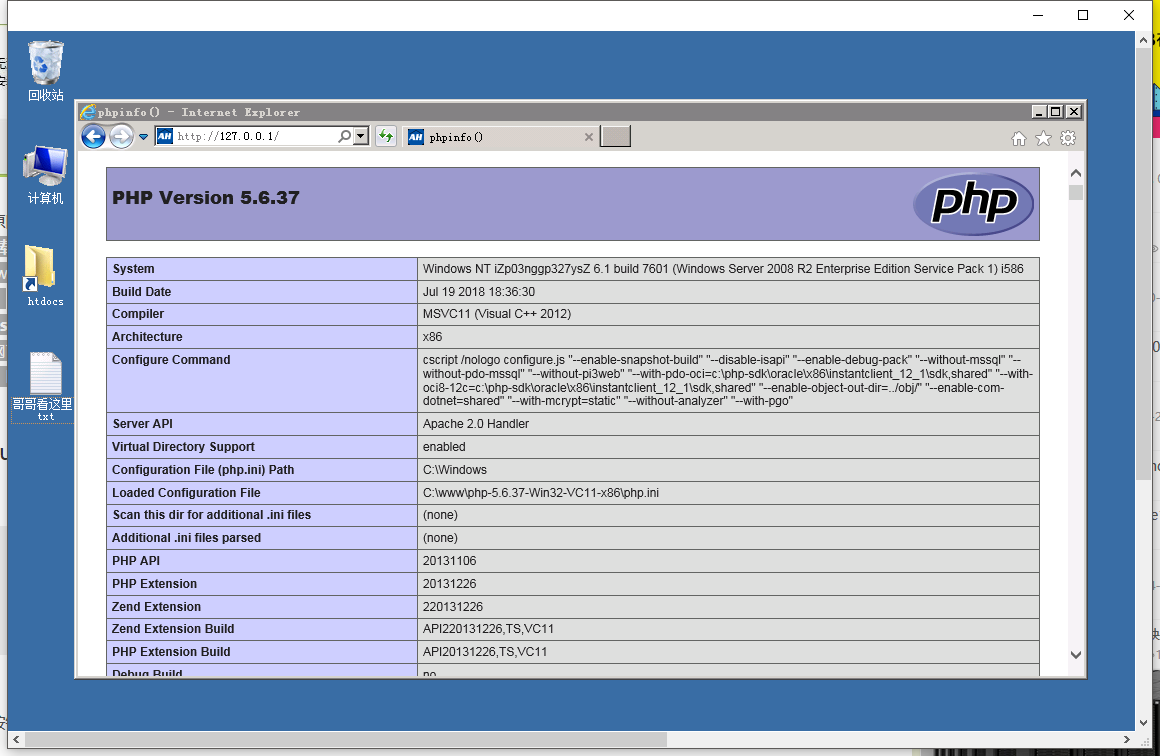Click the IE vertical scrollbar thumb
1160x756 pixels.
click(1076, 192)
